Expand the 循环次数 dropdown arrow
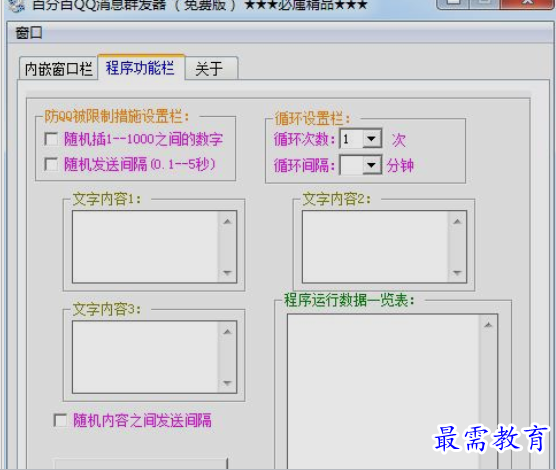The height and width of the screenshot is (470, 556). coord(372,139)
